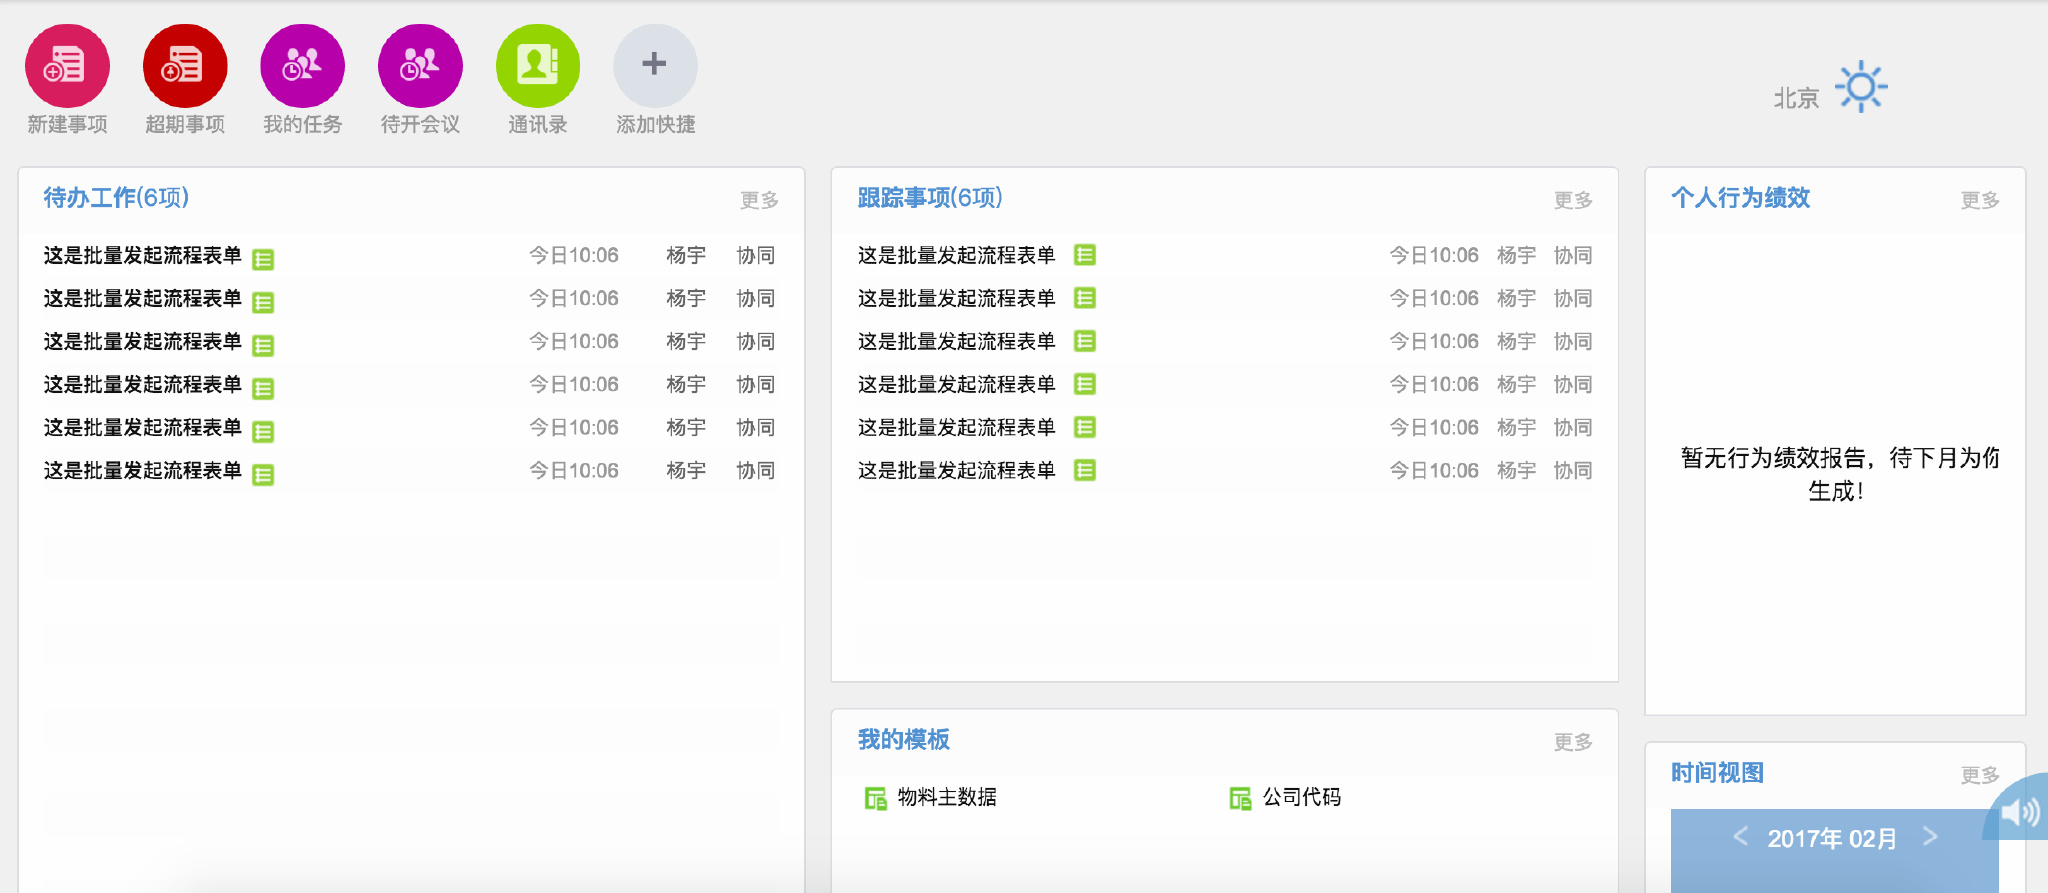The width and height of the screenshot is (2048, 893).
Task: Expand 更多 in the 跟踪事项 panel
Action: point(1573,200)
